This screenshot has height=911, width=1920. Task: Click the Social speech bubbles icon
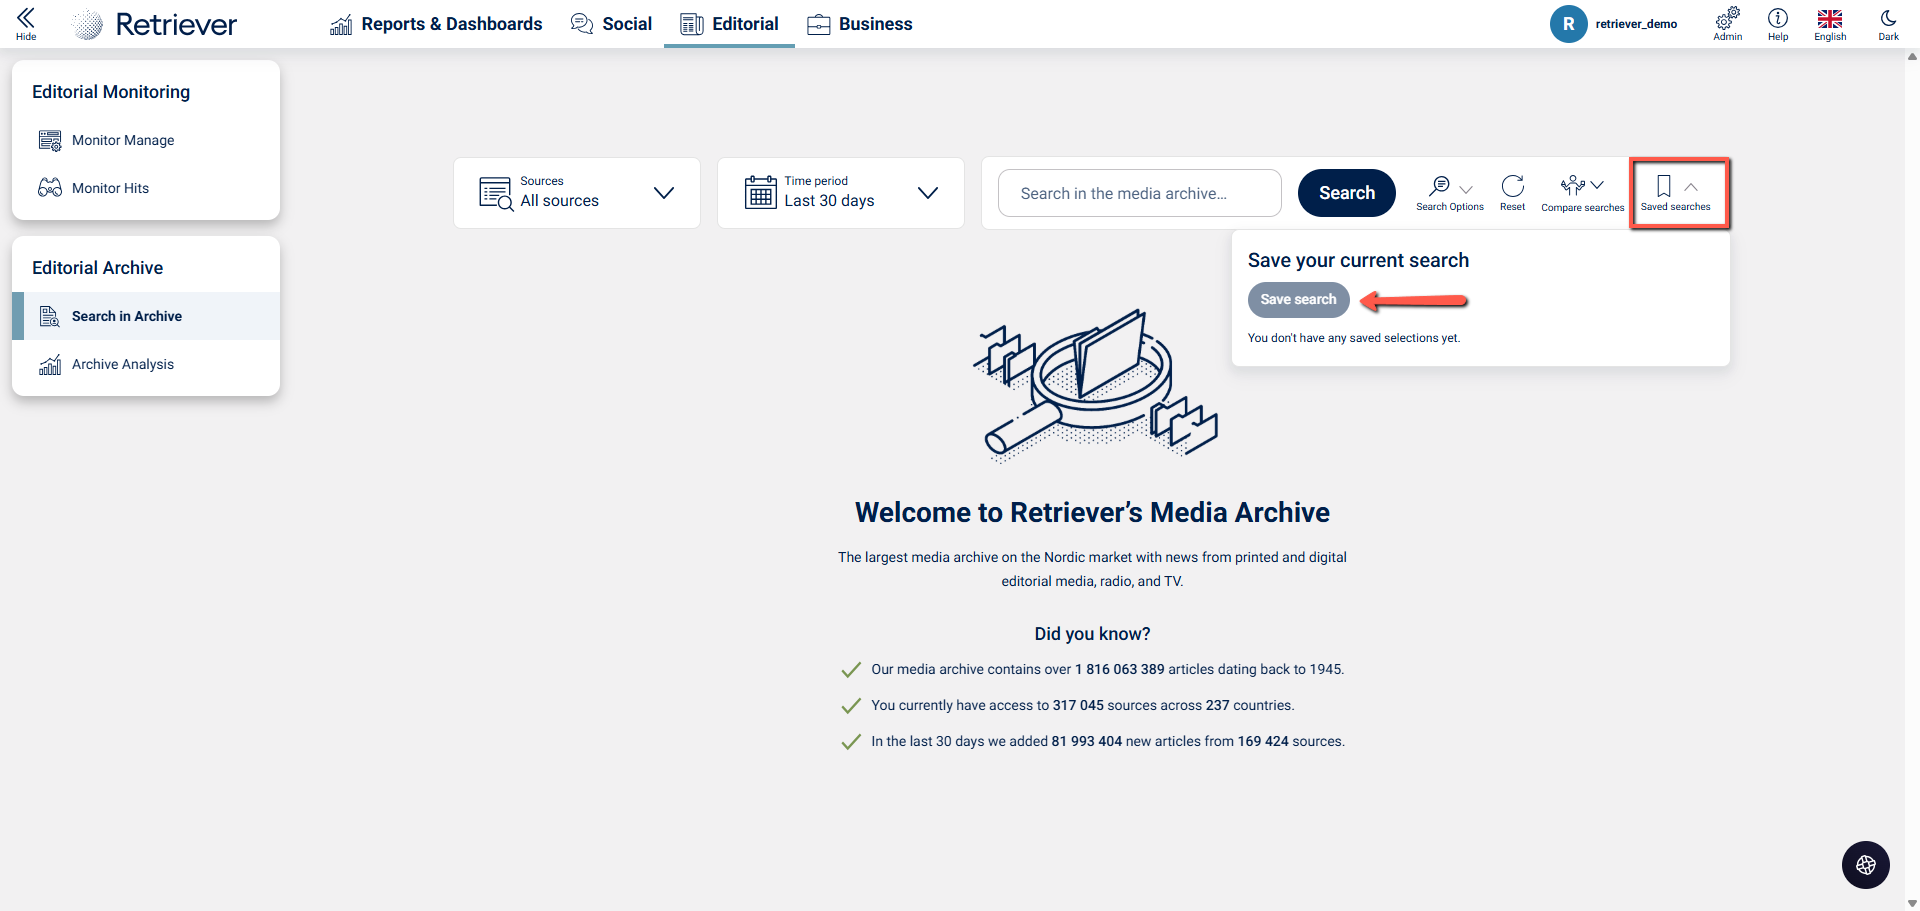pyautogui.click(x=582, y=24)
